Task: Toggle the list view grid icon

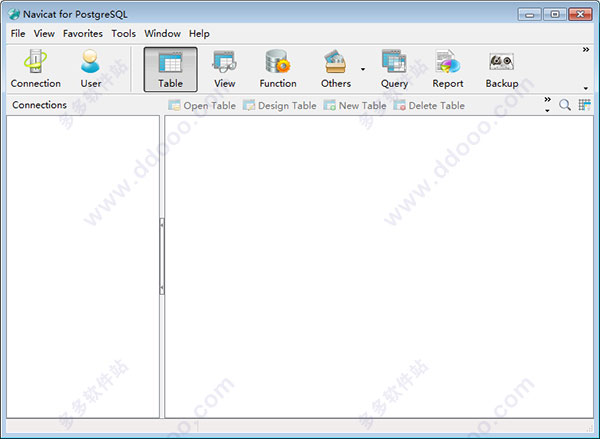Action: pyautogui.click(x=584, y=105)
